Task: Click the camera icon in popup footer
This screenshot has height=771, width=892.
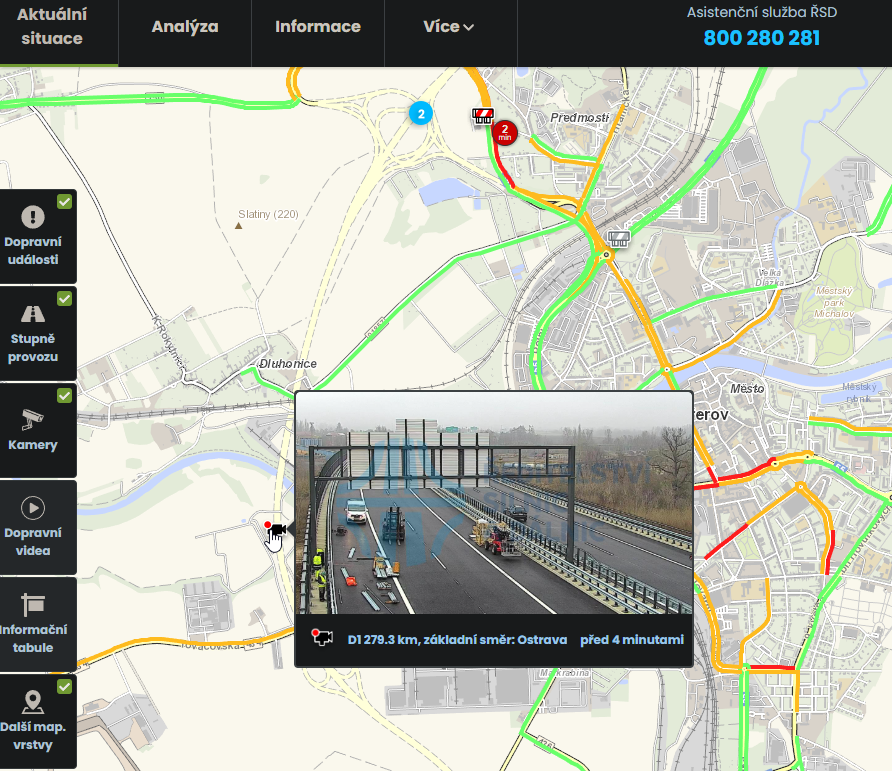Action: tap(322, 638)
